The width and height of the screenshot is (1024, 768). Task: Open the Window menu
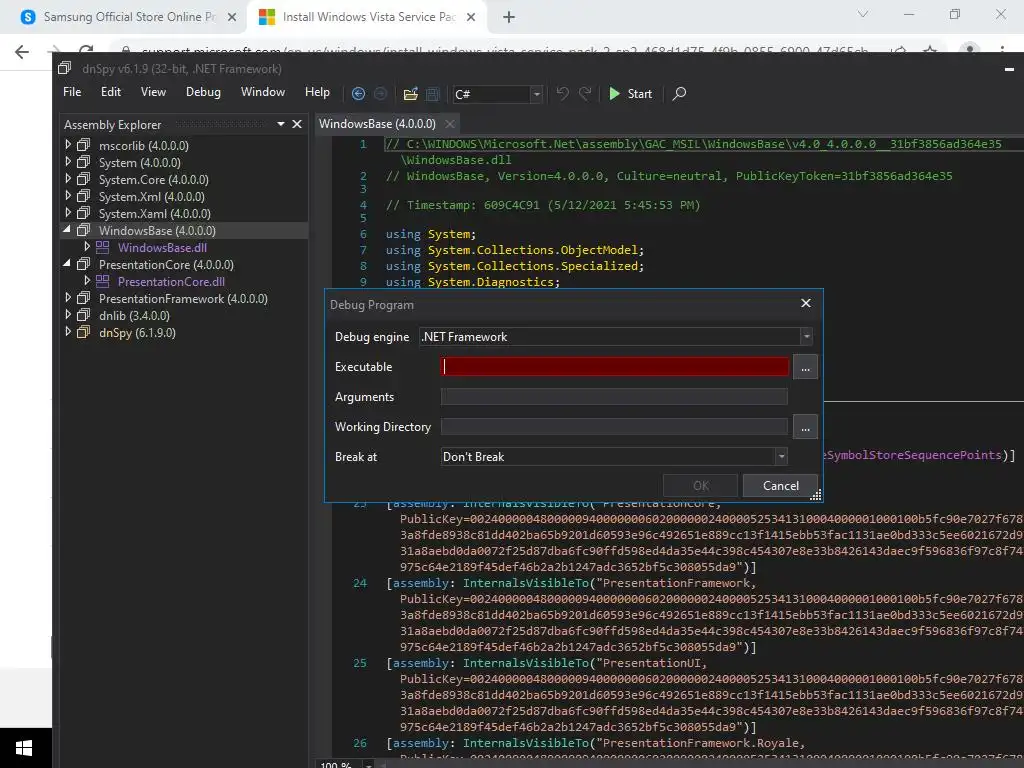pyautogui.click(x=263, y=92)
